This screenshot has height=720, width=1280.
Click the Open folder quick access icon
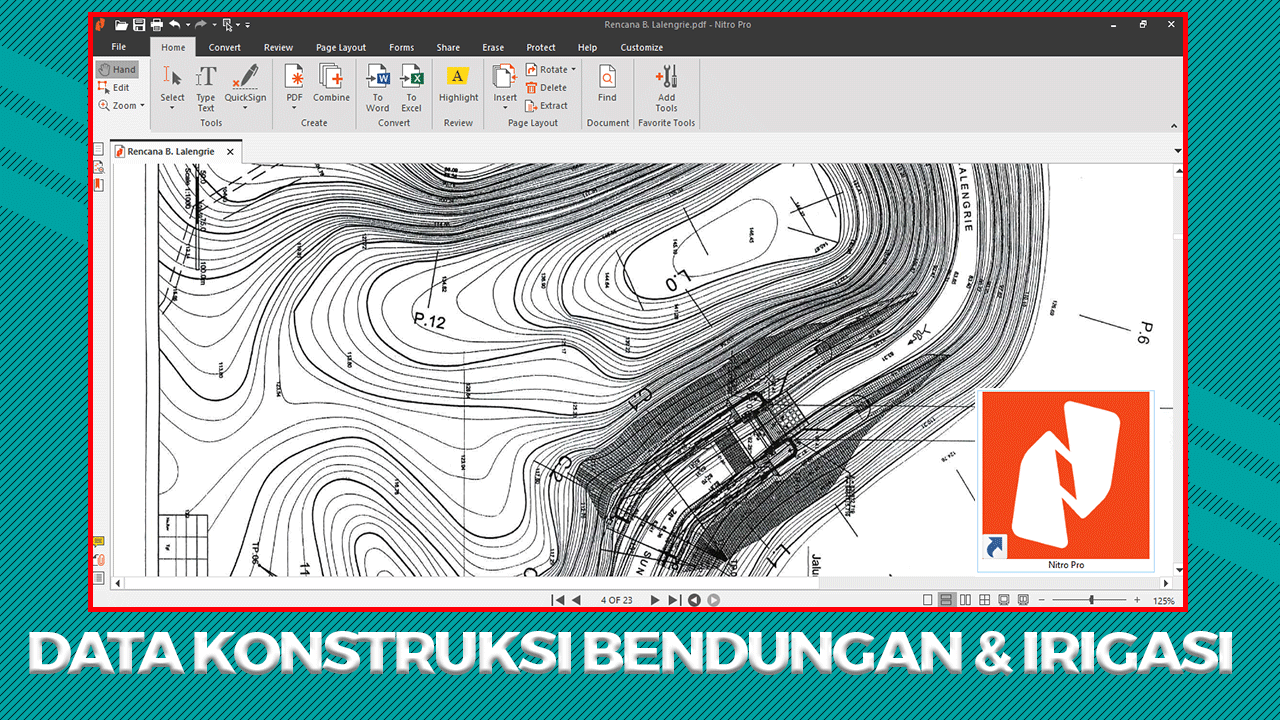[x=122, y=24]
